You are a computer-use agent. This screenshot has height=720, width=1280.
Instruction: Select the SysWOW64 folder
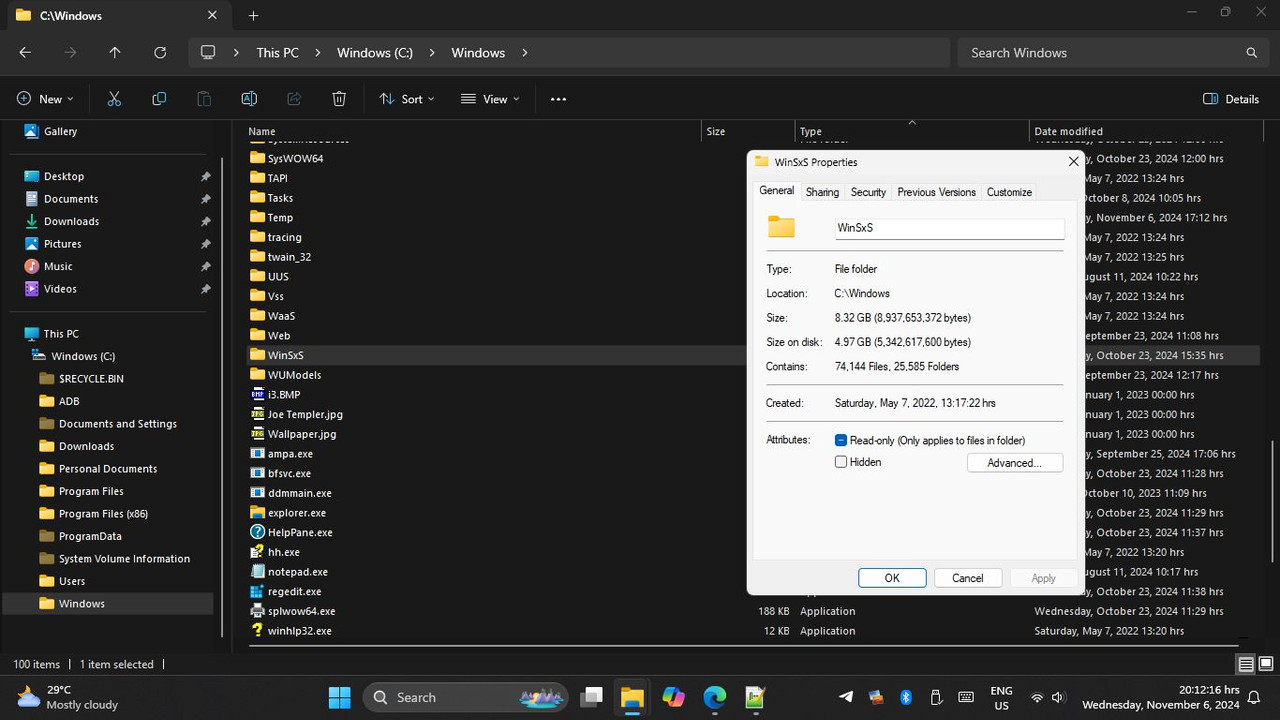tap(295, 158)
